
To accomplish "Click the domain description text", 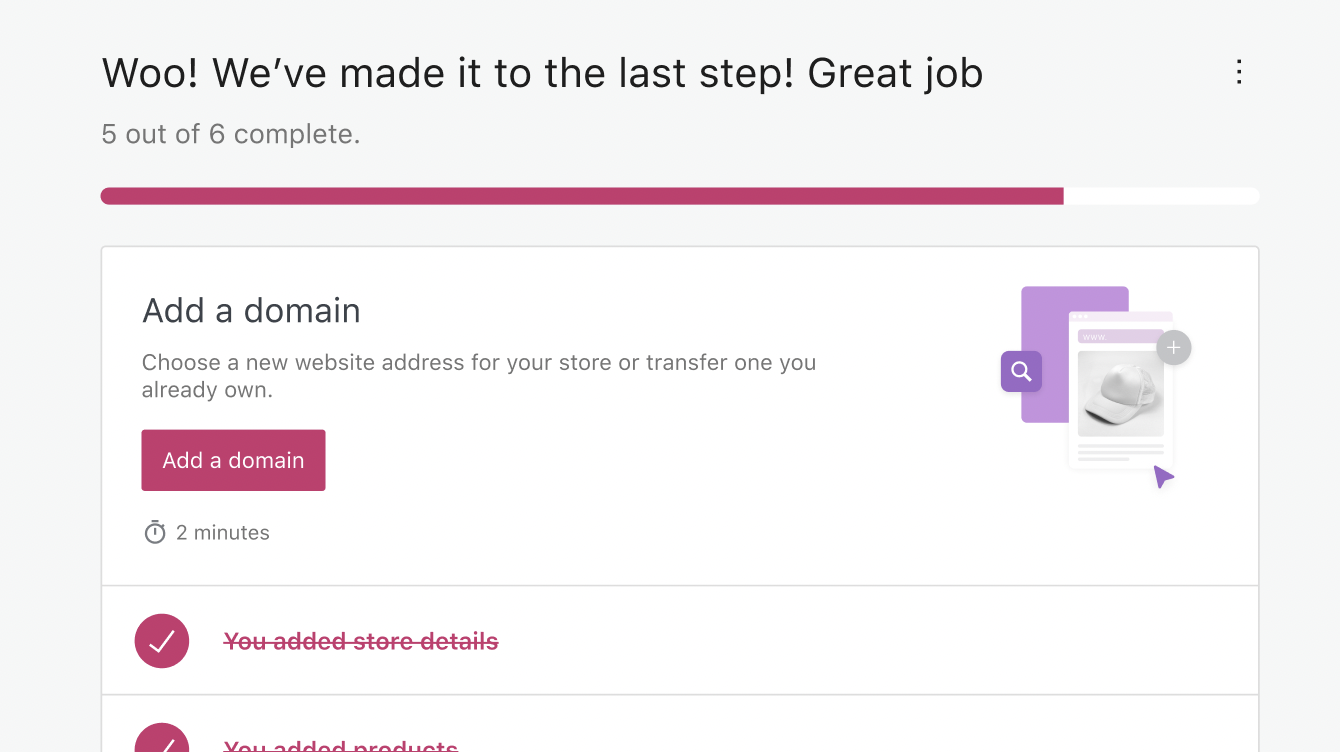I will pos(478,376).
